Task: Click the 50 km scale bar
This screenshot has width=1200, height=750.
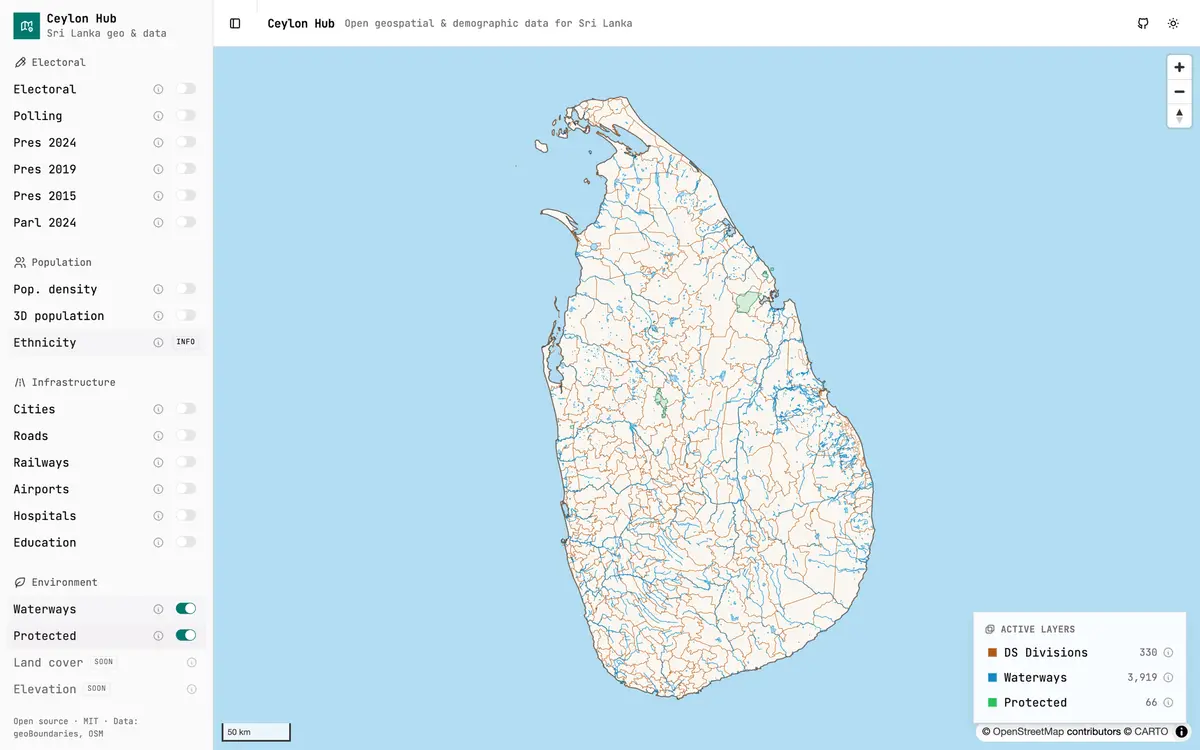Action: pyautogui.click(x=256, y=732)
